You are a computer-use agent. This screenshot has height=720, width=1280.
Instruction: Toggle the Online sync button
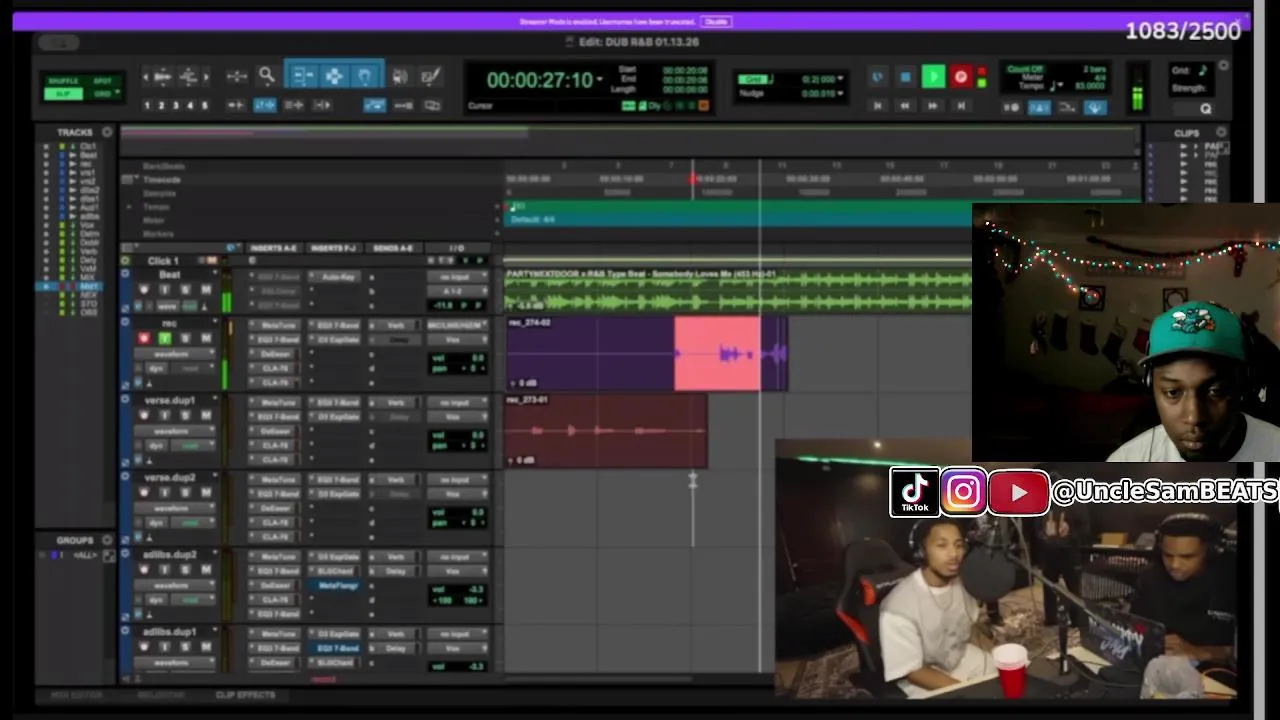(878, 77)
